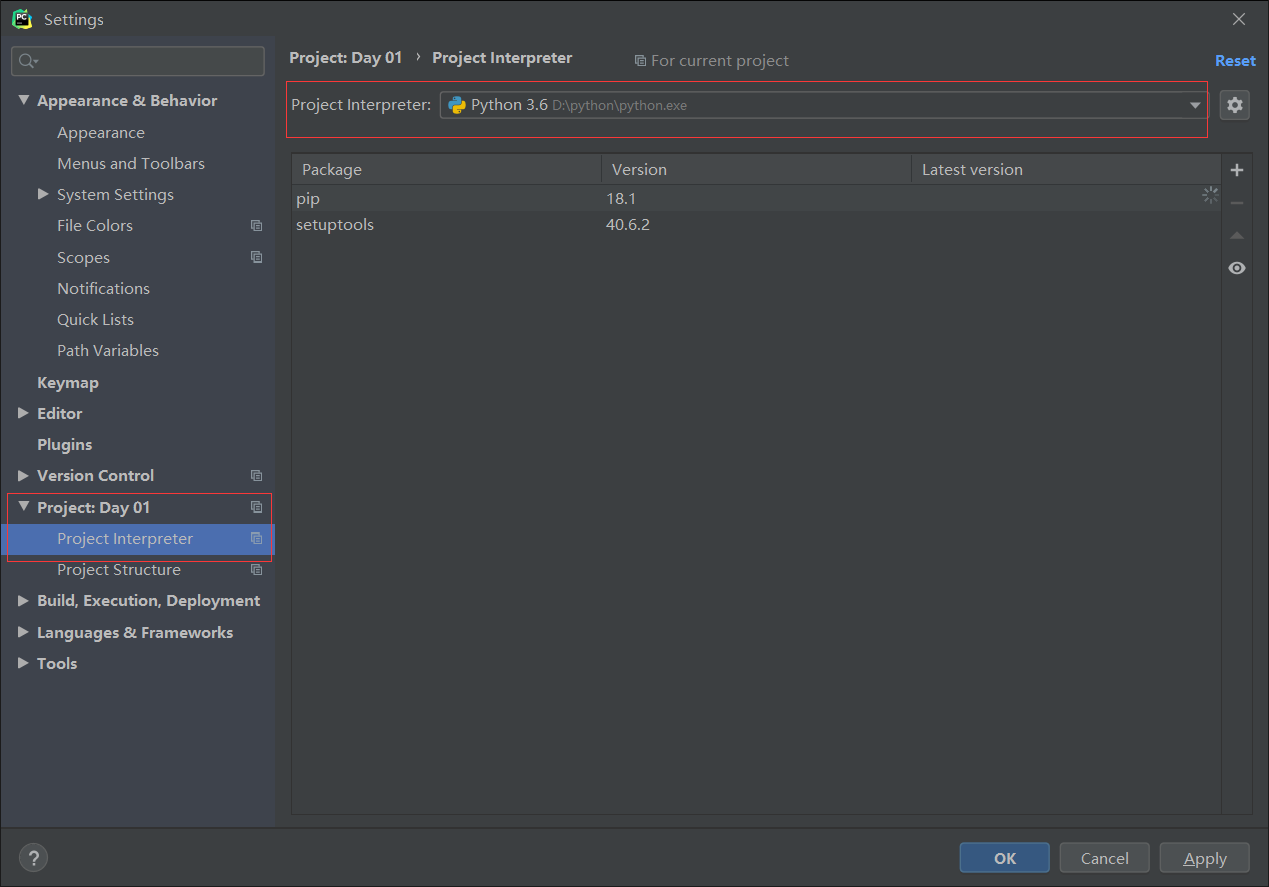This screenshot has height=887, width=1269.
Task: Click the Package column header
Action: tap(447, 169)
